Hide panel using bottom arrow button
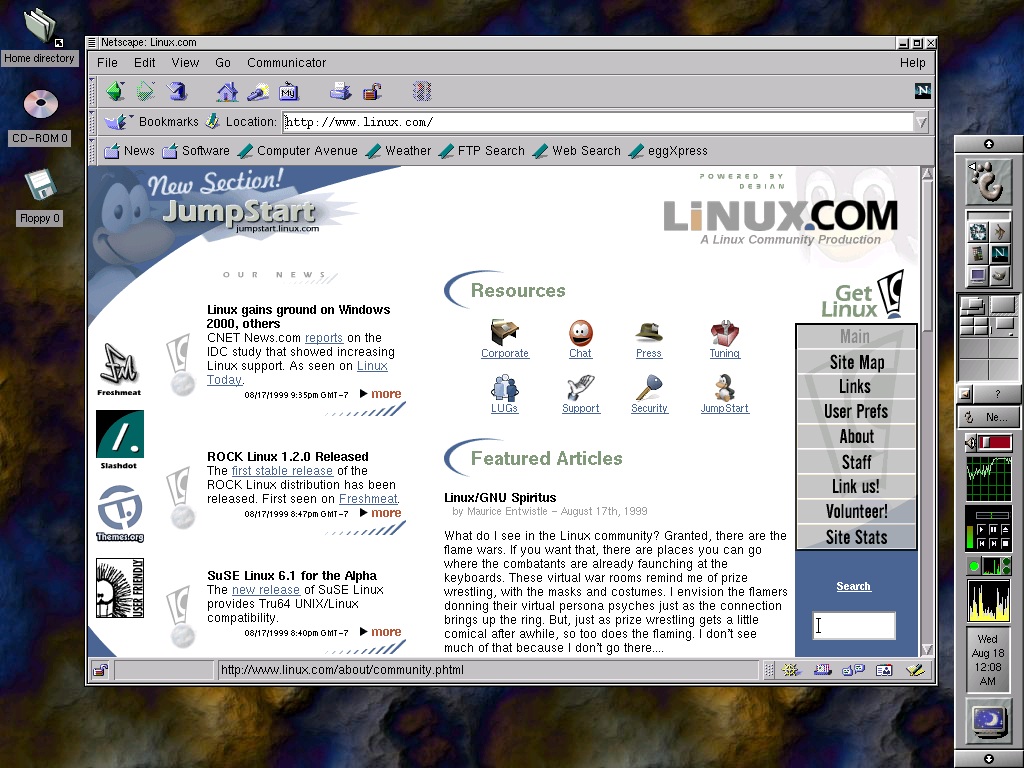This screenshot has width=1024, height=768. click(989, 759)
